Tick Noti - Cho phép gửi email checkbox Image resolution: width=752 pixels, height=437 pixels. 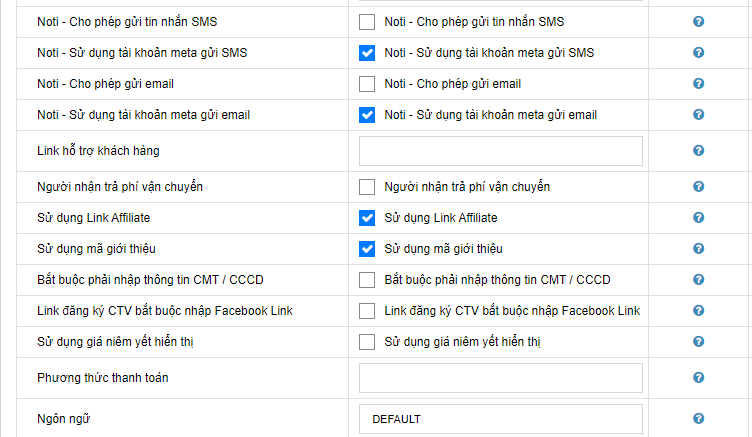(367, 84)
